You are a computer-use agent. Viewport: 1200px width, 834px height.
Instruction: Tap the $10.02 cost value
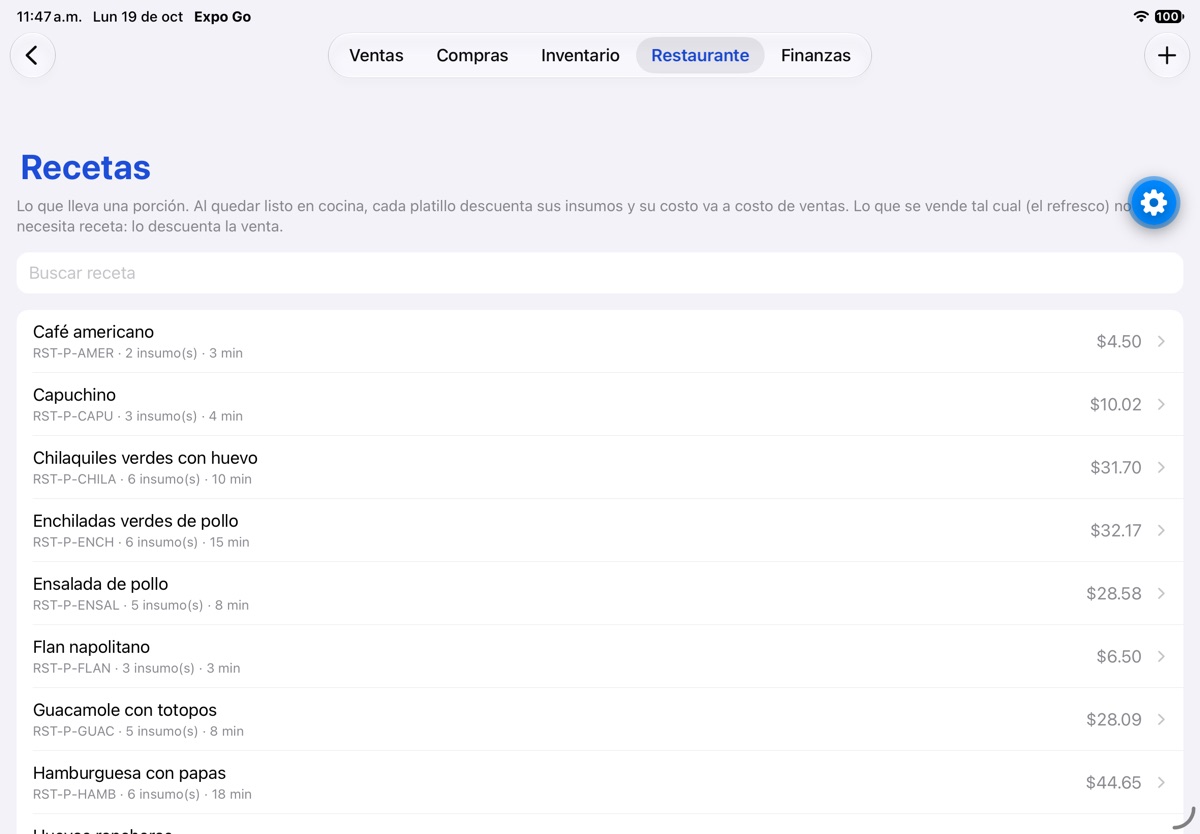click(x=1116, y=404)
